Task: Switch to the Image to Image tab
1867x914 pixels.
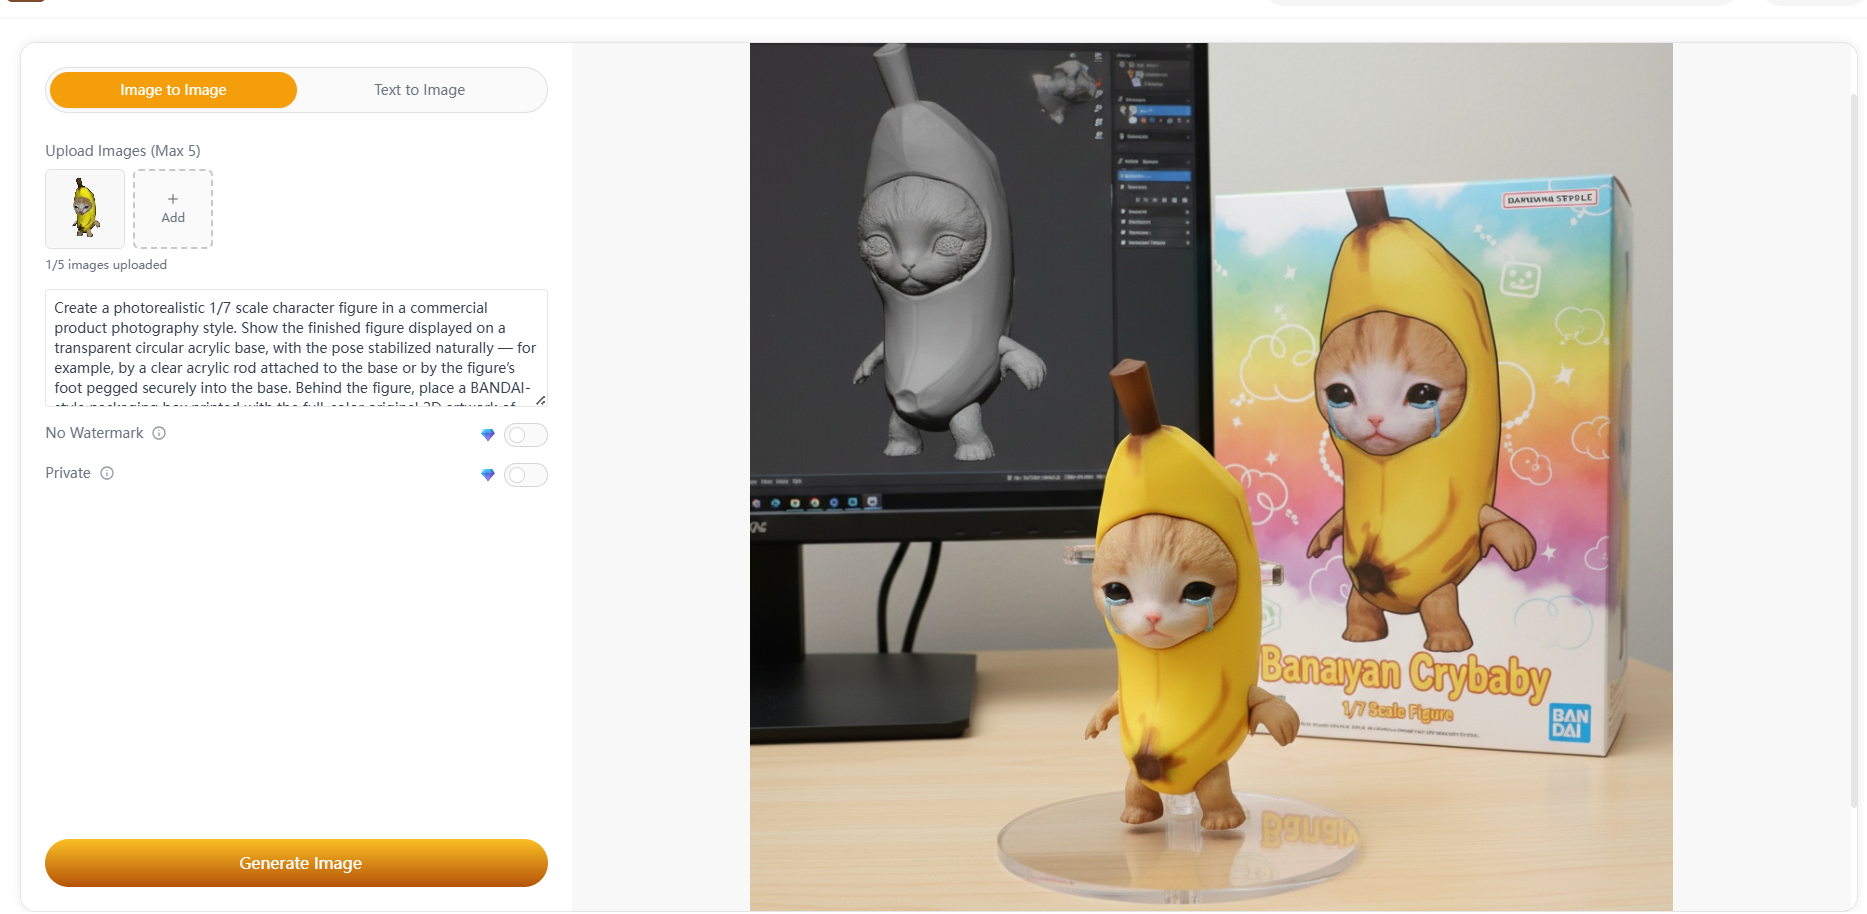Action: point(173,90)
